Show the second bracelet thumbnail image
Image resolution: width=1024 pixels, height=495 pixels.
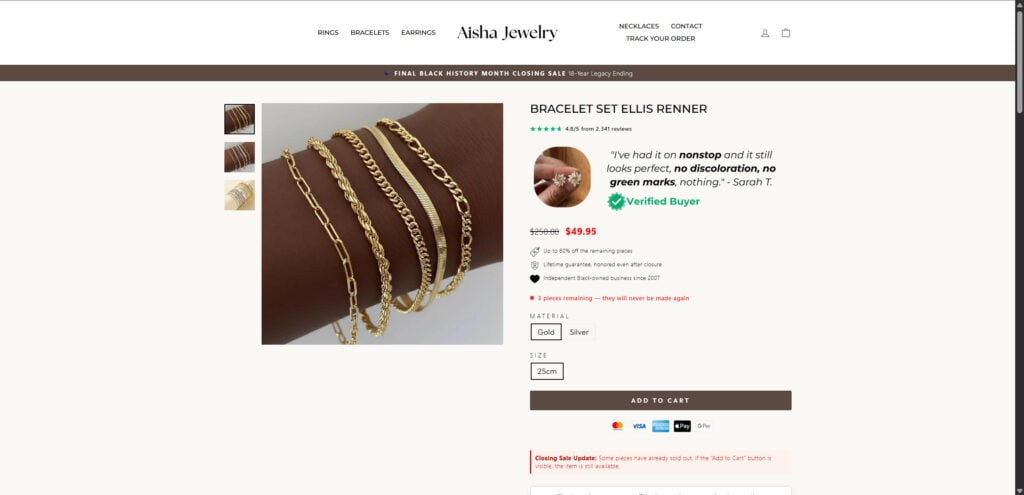(240, 157)
